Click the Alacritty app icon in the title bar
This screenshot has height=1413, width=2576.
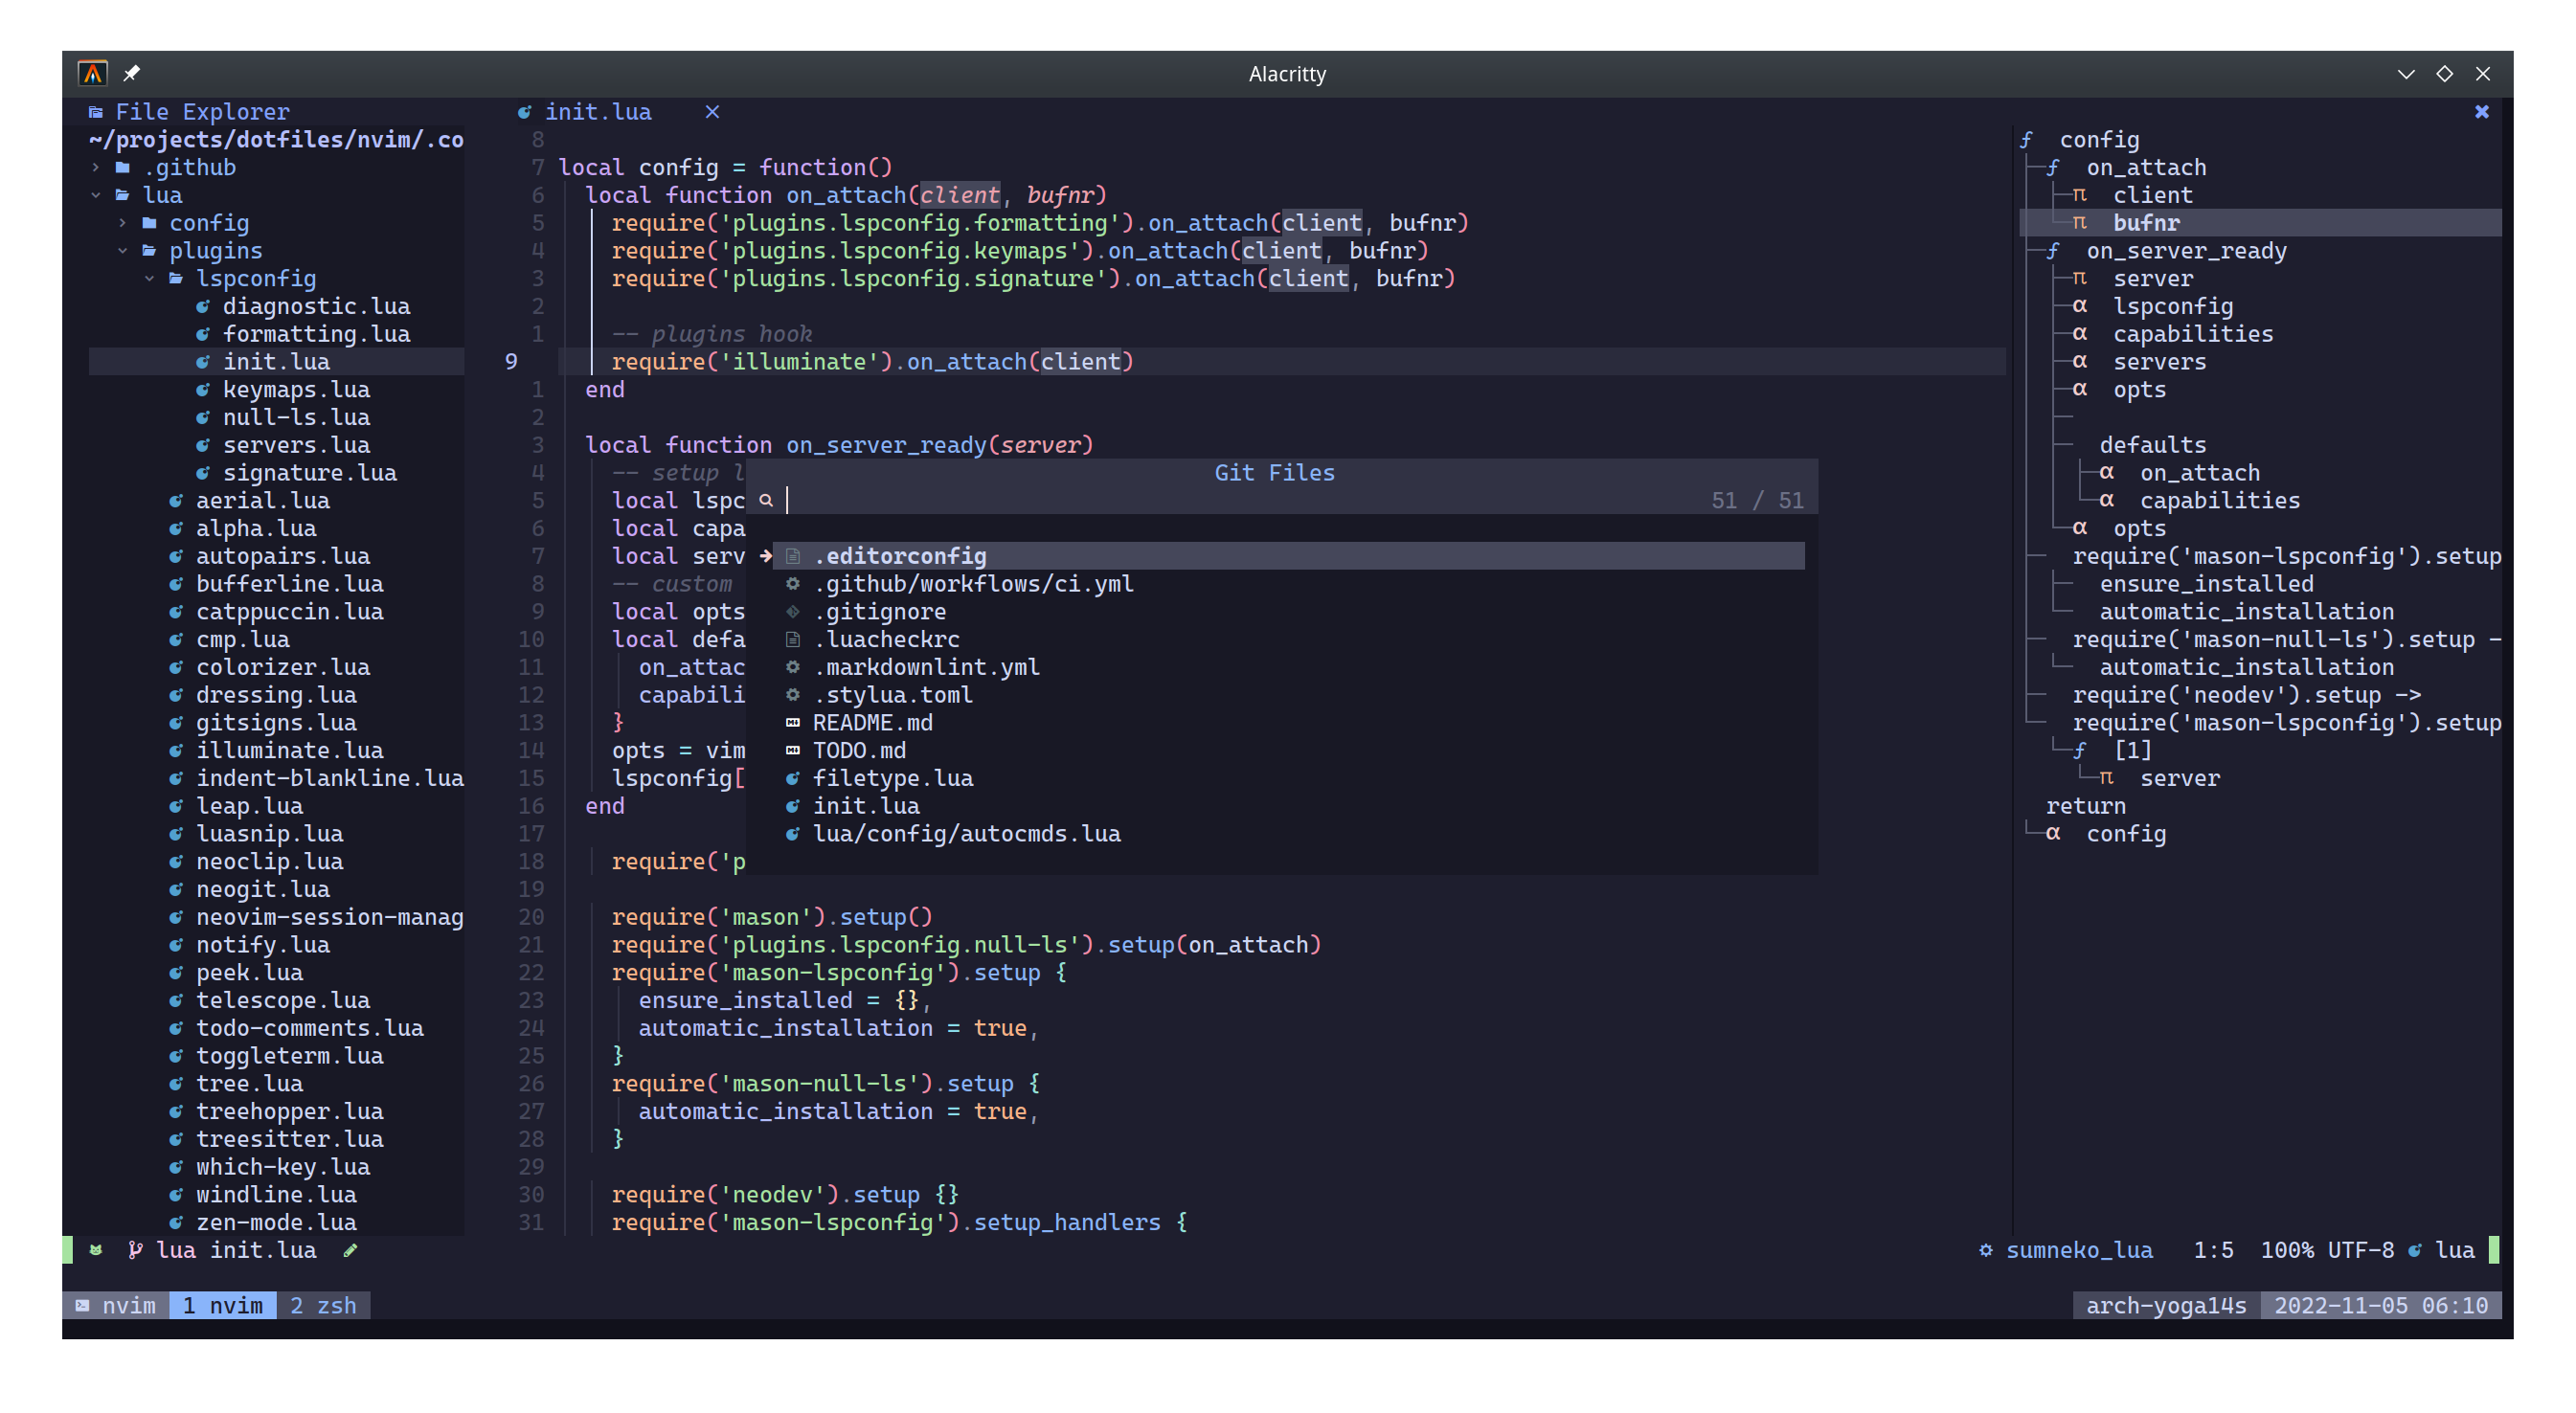(x=93, y=73)
